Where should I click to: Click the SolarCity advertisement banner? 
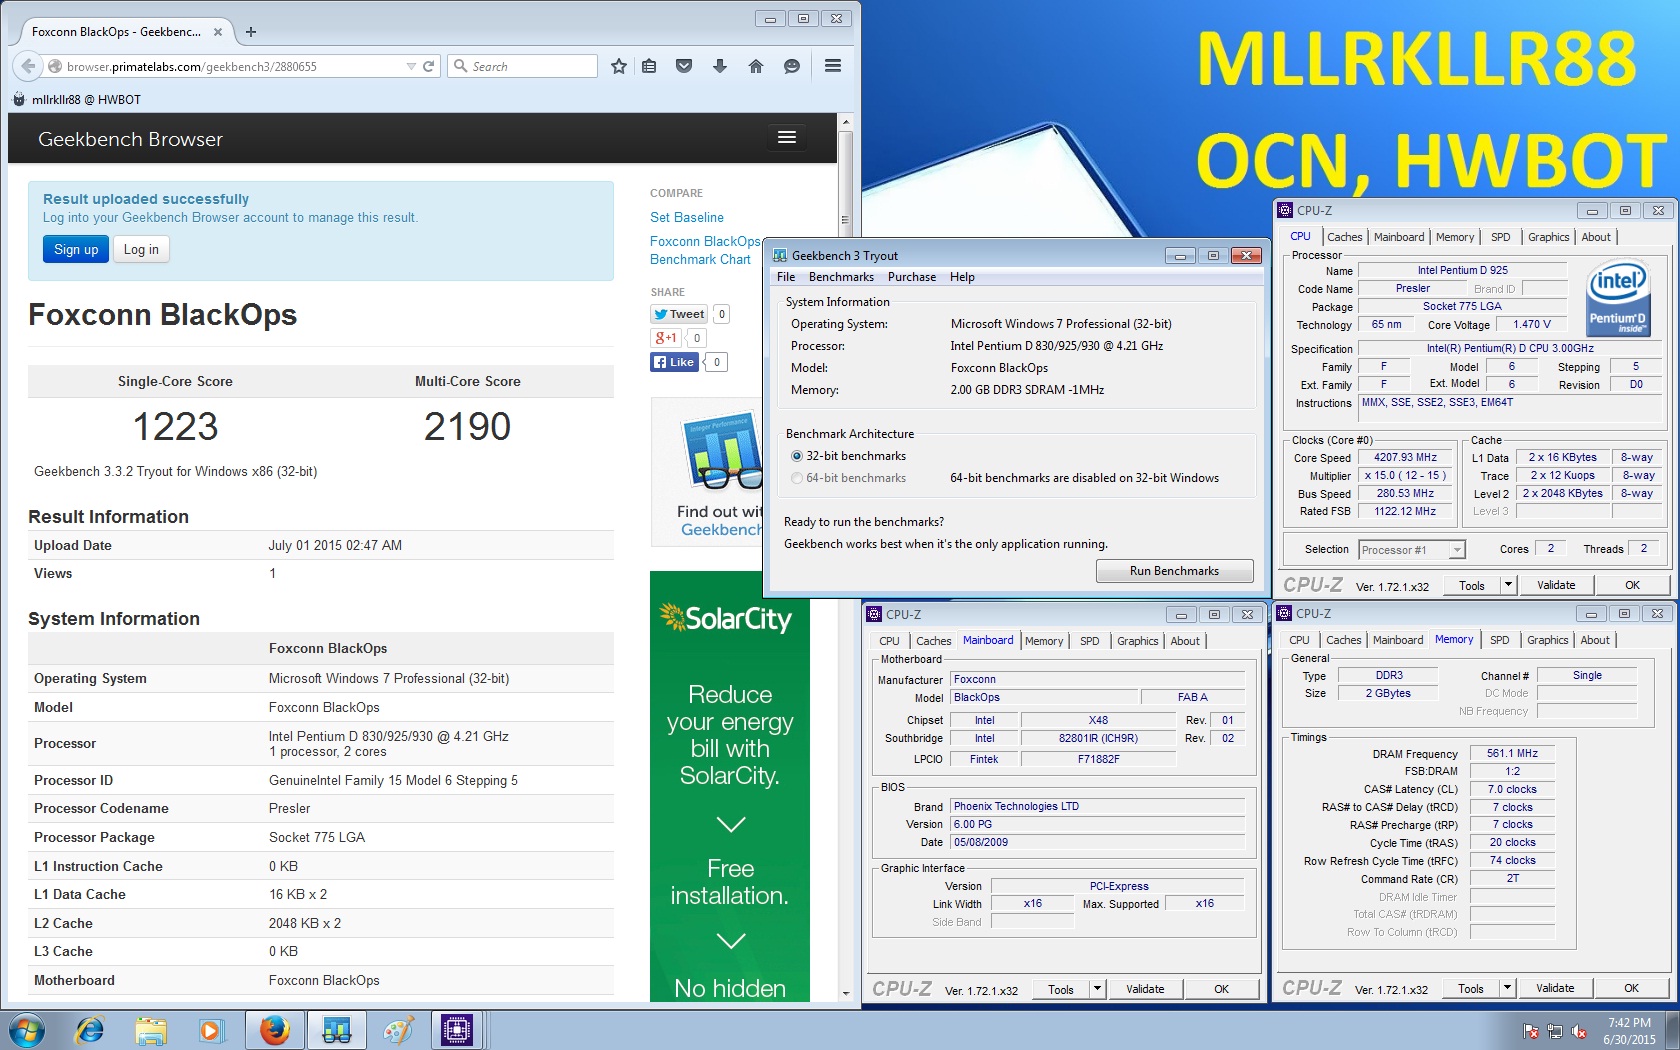click(730, 786)
